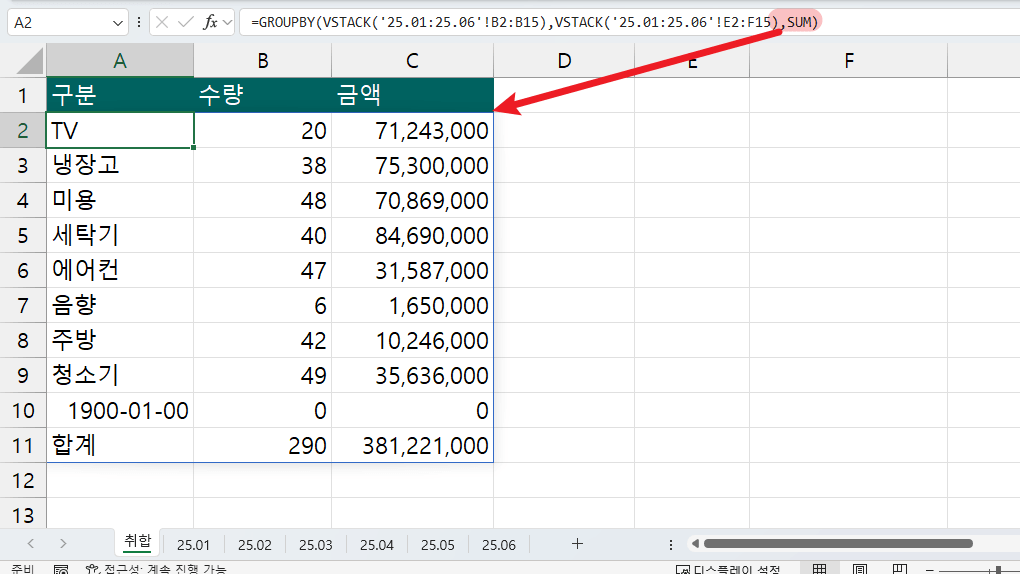Open the 25.06 sheet tab
The height and width of the screenshot is (574, 1020).
(498, 545)
